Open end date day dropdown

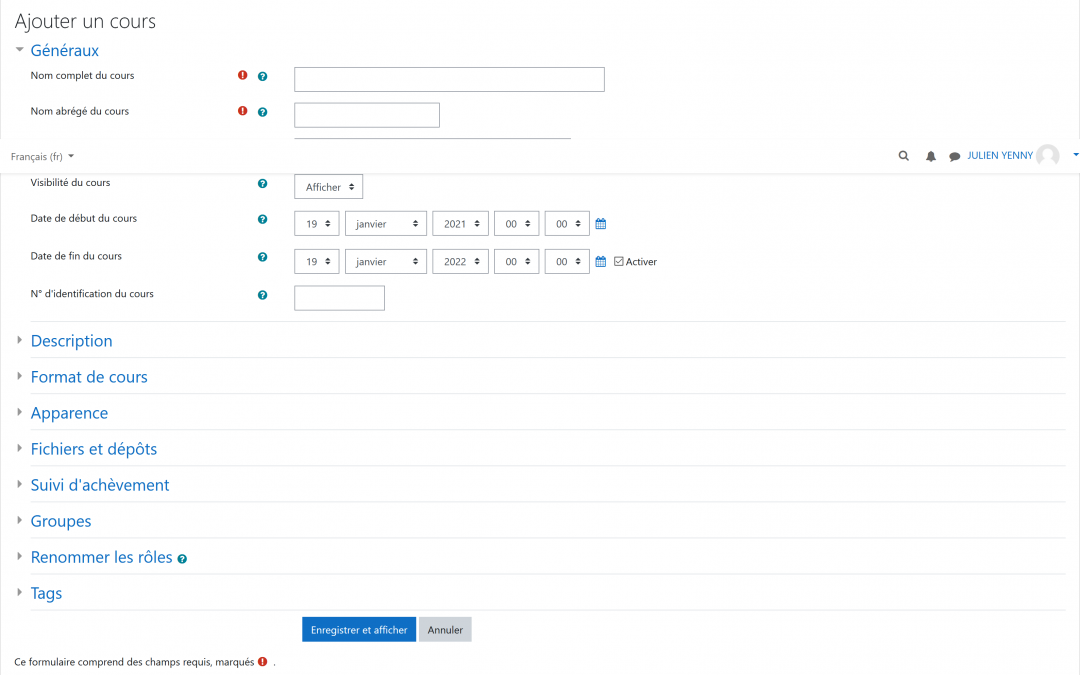point(317,262)
